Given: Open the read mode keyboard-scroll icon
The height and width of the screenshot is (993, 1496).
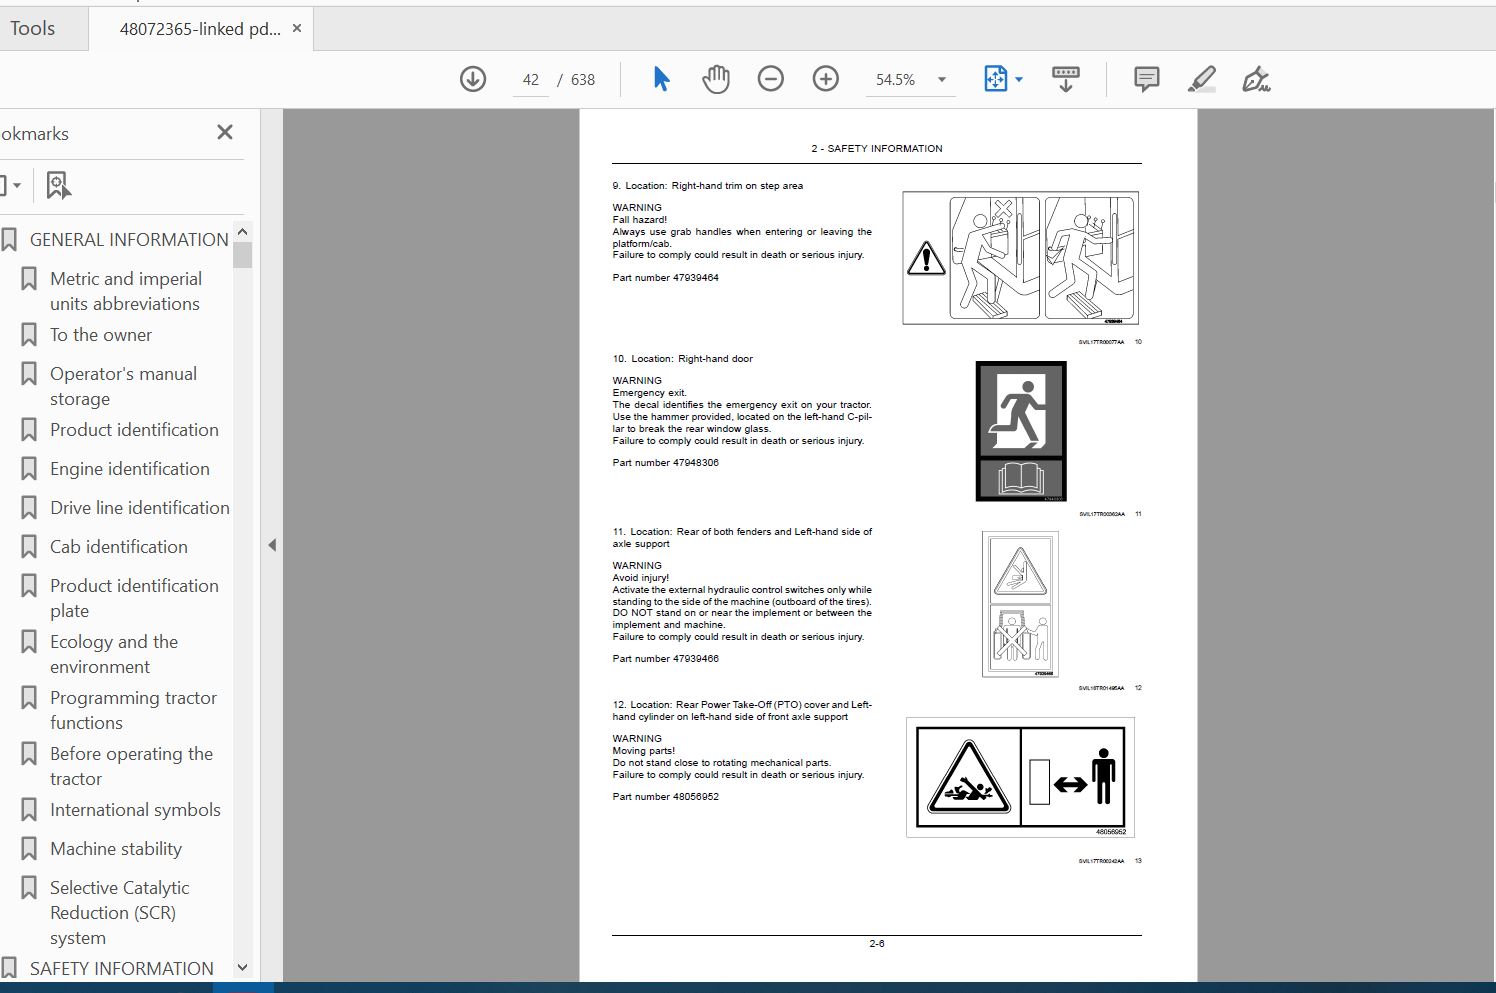Looking at the screenshot, I should pos(1066,79).
